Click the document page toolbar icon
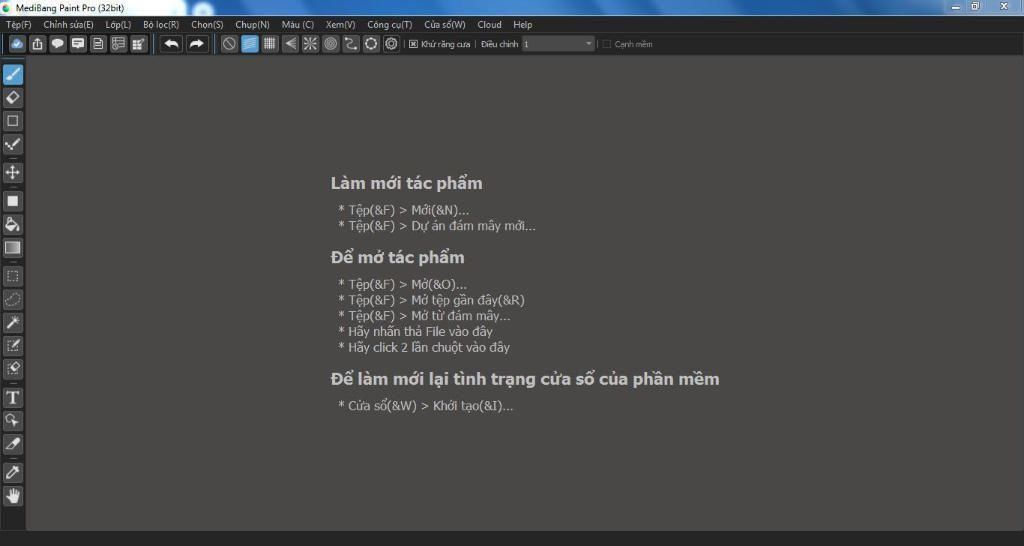This screenshot has height=546, width=1024. [99, 44]
